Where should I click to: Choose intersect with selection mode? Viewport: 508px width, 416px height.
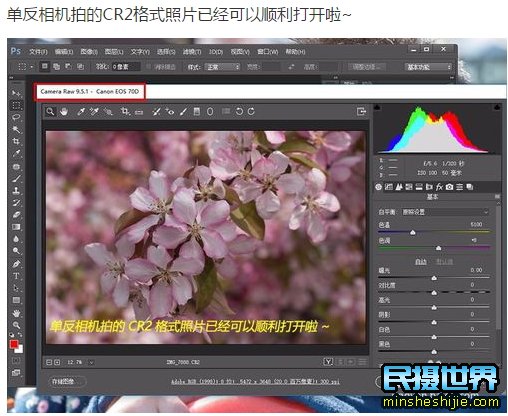80,66
